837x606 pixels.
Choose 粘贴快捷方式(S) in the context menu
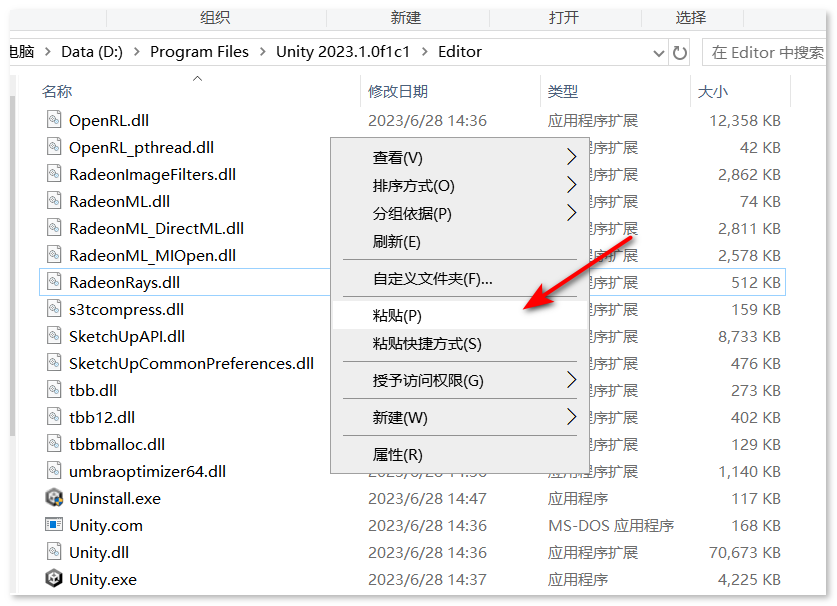tap(459, 344)
